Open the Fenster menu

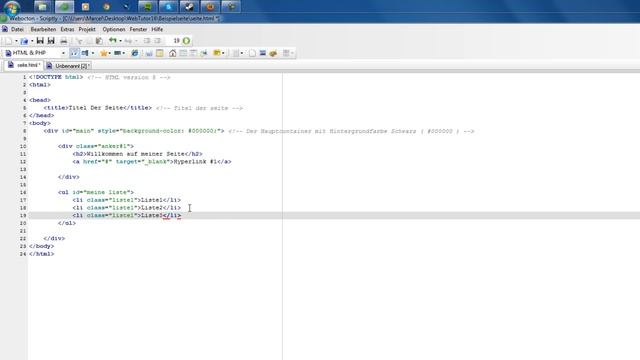pyautogui.click(x=138, y=29)
